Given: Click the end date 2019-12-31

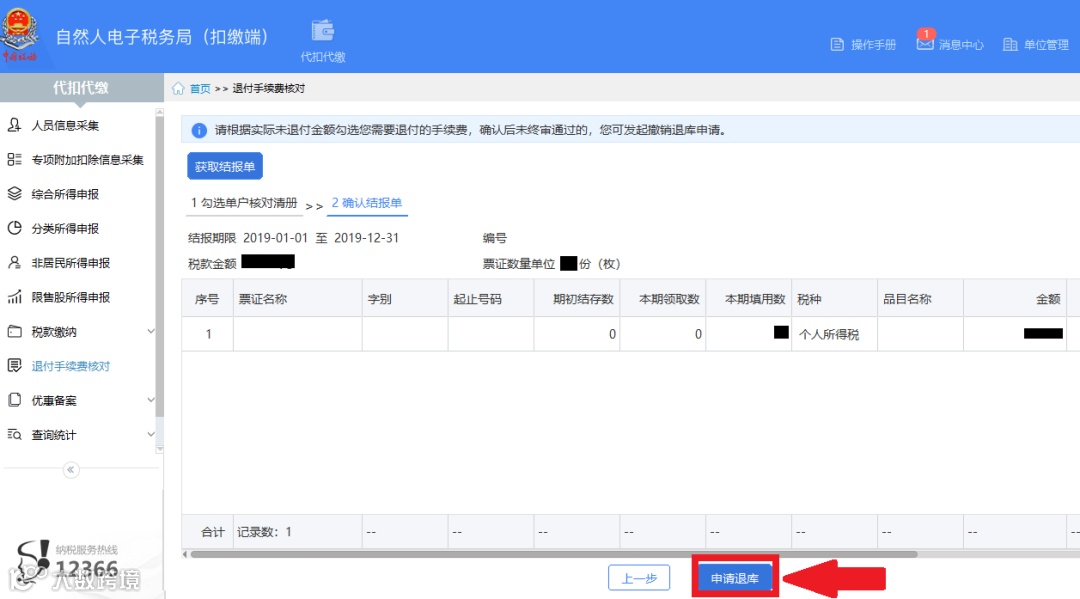Looking at the screenshot, I should click(366, 238).
